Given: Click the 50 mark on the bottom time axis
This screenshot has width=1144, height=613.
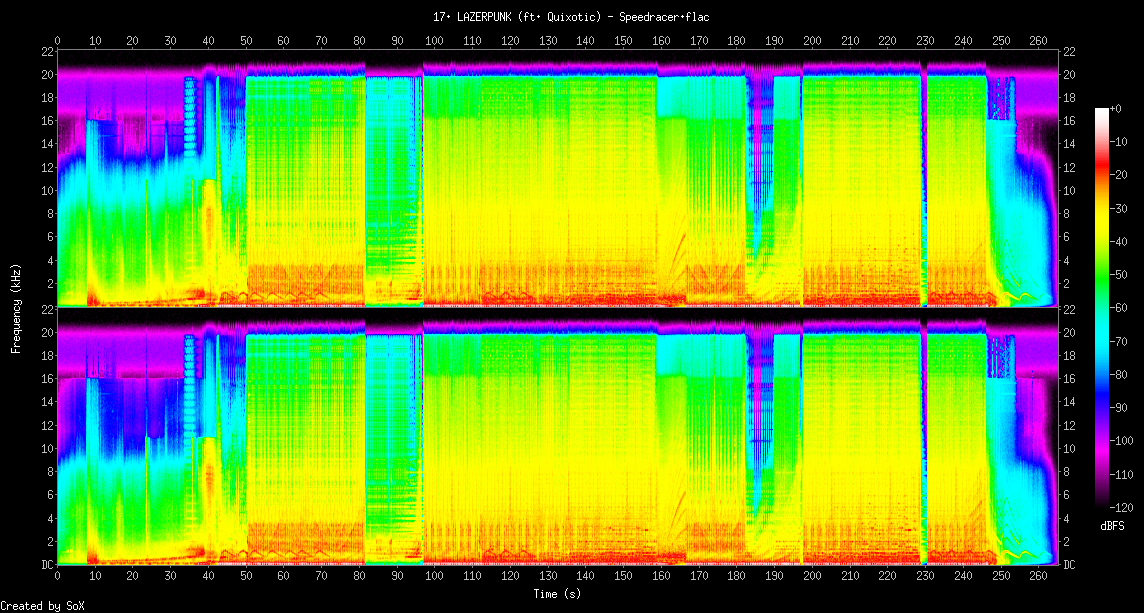Looking at the screenshot, I should point(246,577).
